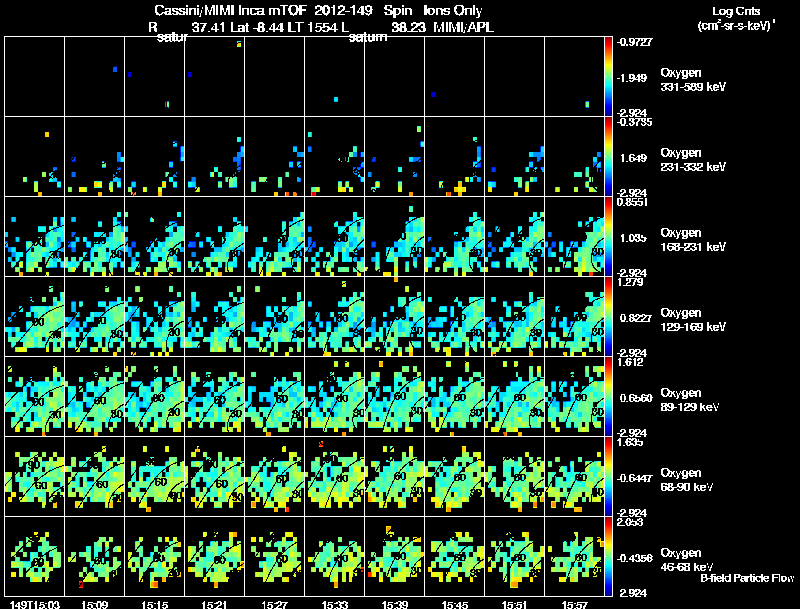Select the 168-231 keV panel at 15:57
The height and width of the screenshot is (609, 800).
coord(574,237)
